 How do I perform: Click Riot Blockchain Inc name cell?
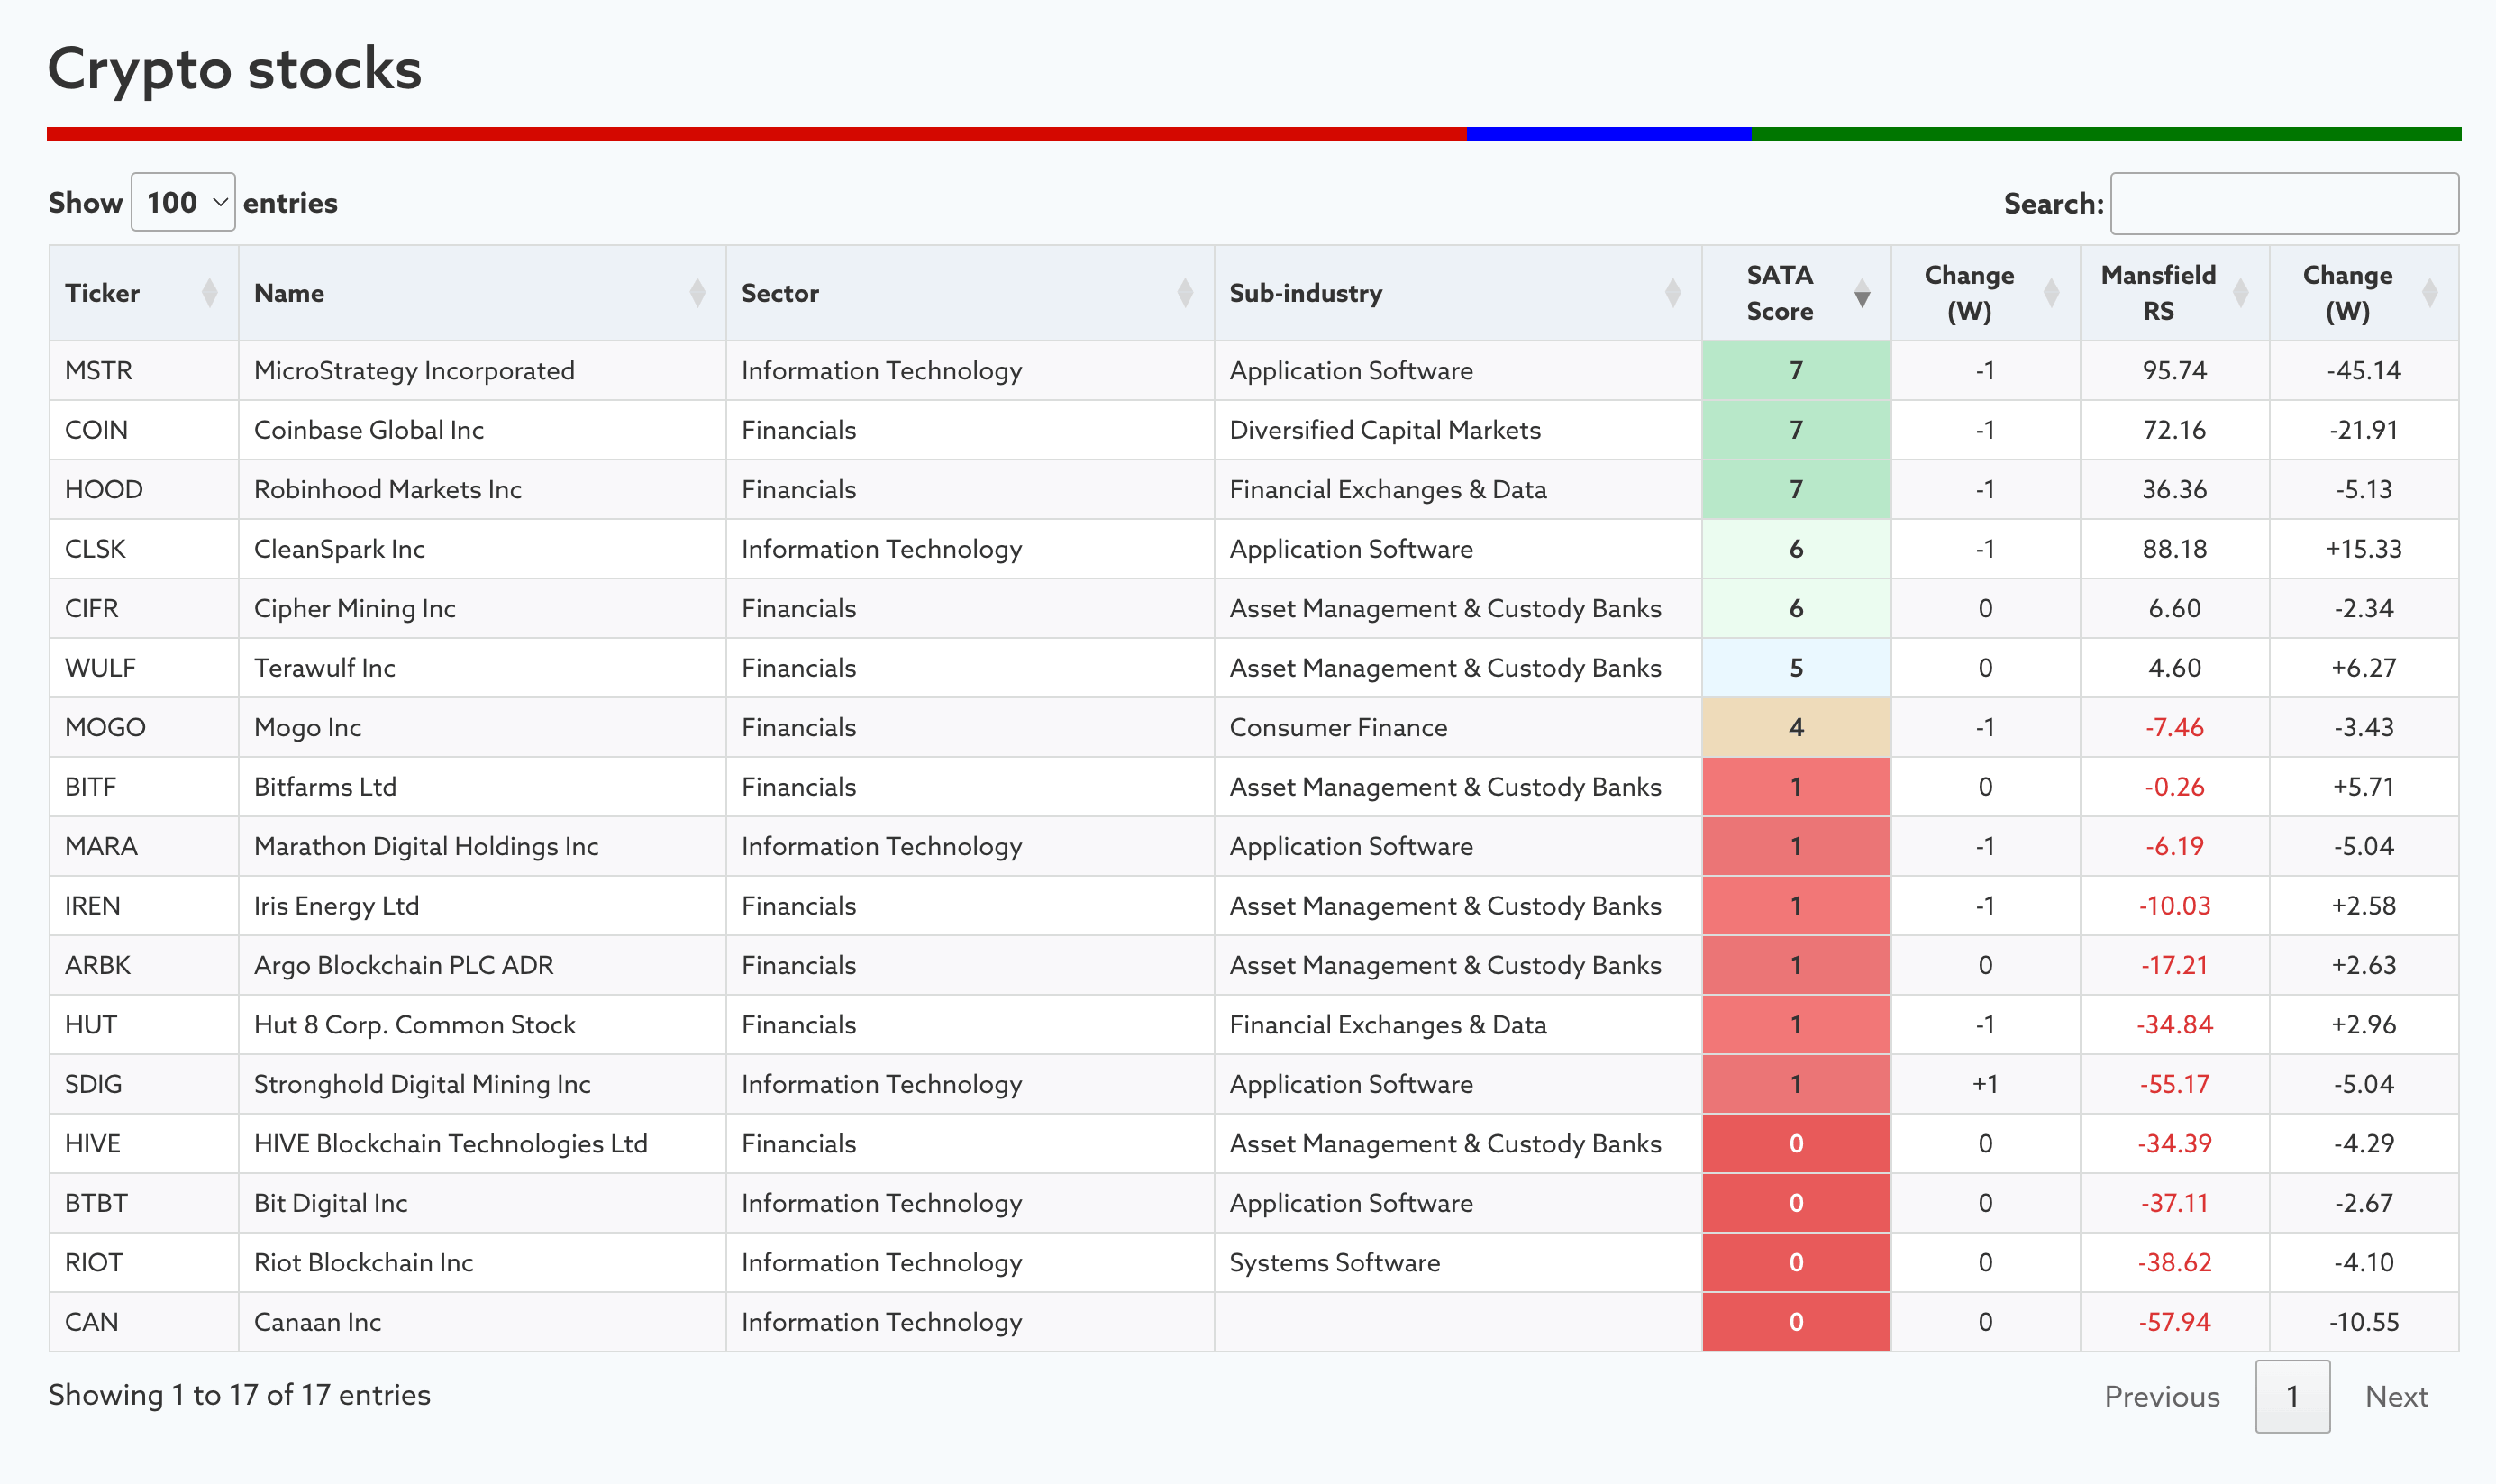tap(482, 1263)
